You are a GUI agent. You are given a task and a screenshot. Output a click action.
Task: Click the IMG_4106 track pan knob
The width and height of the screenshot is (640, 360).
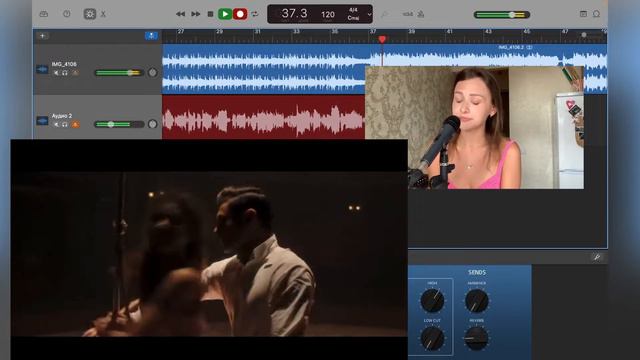pos(152,73)
